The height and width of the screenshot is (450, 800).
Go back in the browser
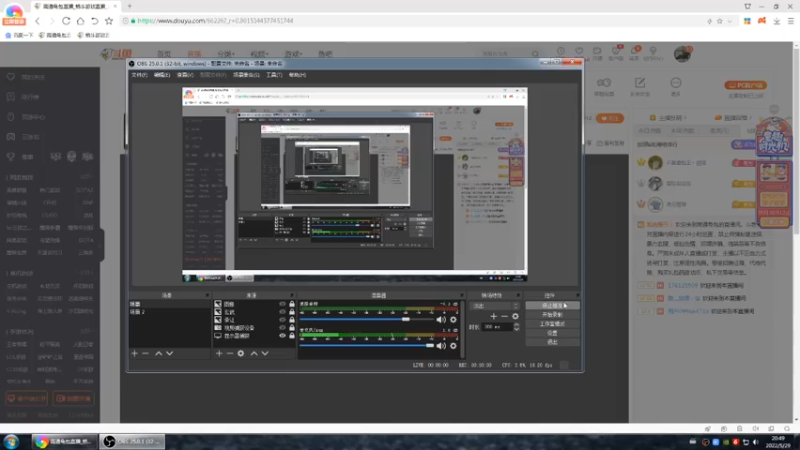point(37,21)
